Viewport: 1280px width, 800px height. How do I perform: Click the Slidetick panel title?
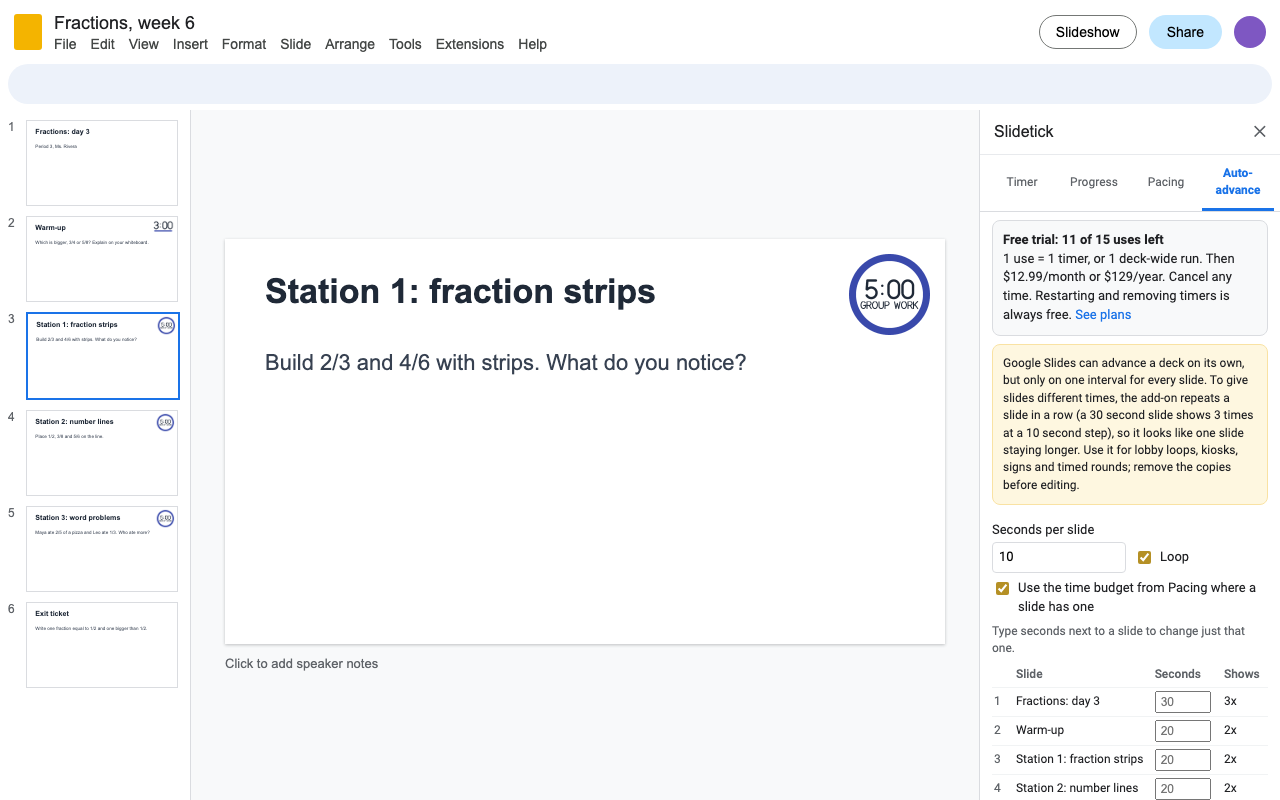(x=1023, y=132)
